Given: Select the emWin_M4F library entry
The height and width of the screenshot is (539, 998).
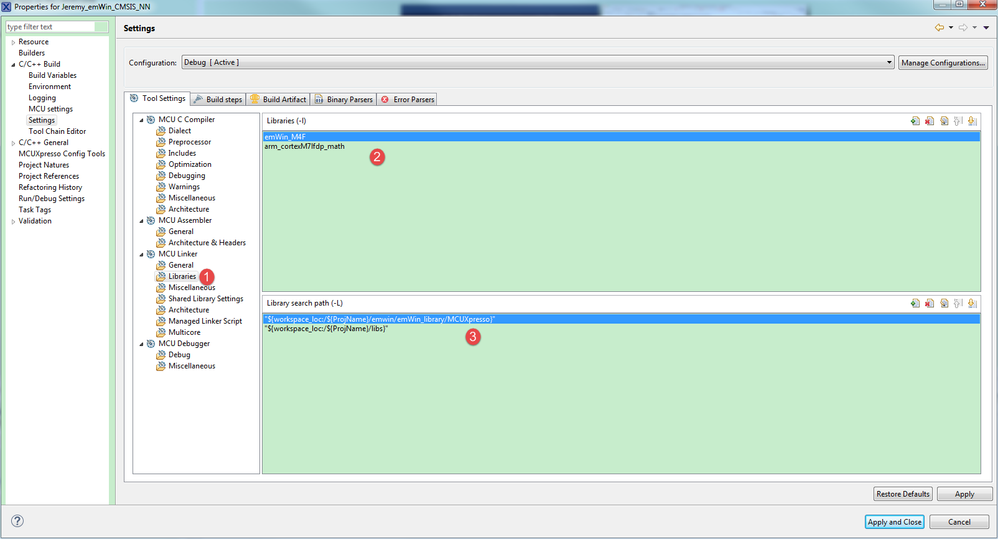Looking at the screenshot, I should [621, 137].
